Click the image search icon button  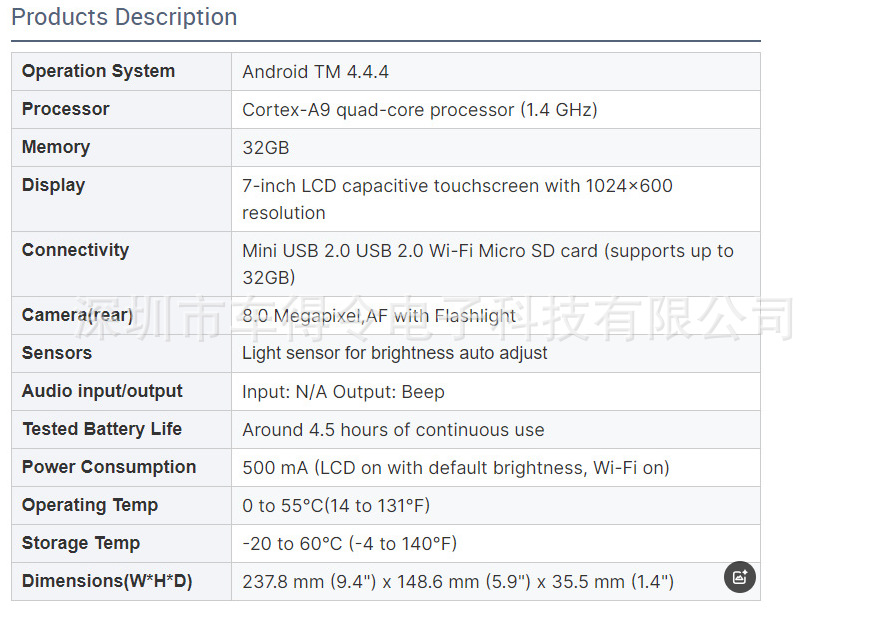pos(739,577)
